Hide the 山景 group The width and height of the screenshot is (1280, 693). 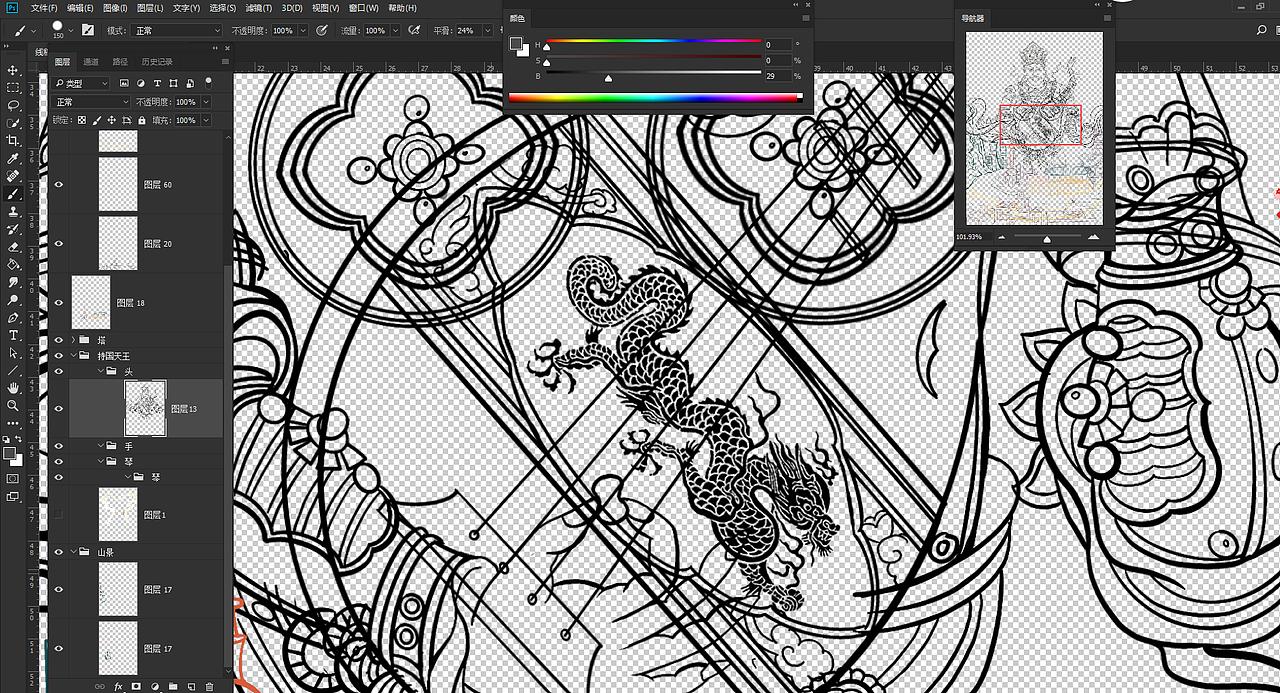coord(59,552)
